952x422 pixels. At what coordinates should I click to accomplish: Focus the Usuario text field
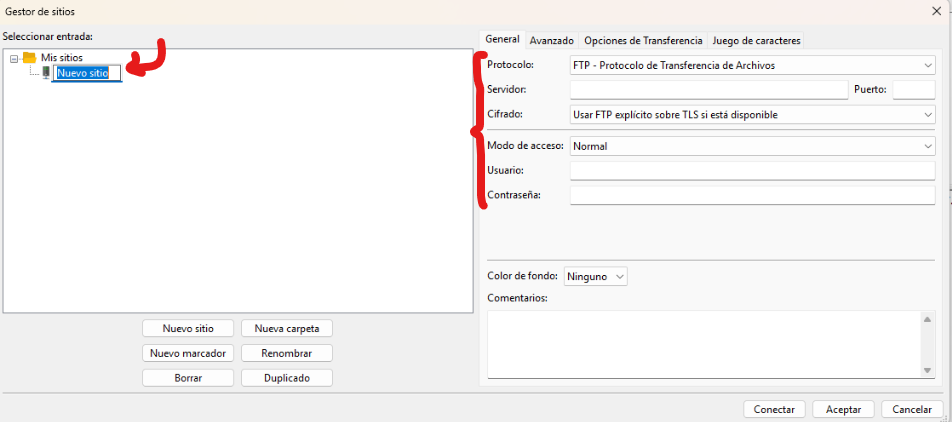click(x=752, y=171)
